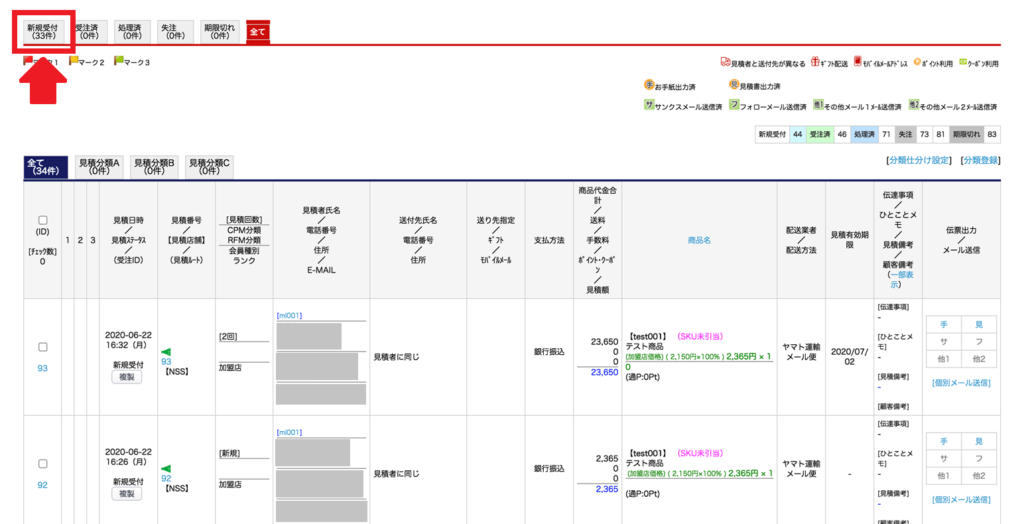Click the green フ icon for フォローメール送信済
Viewport: 1024px width, 524px height.
[734, 105]
